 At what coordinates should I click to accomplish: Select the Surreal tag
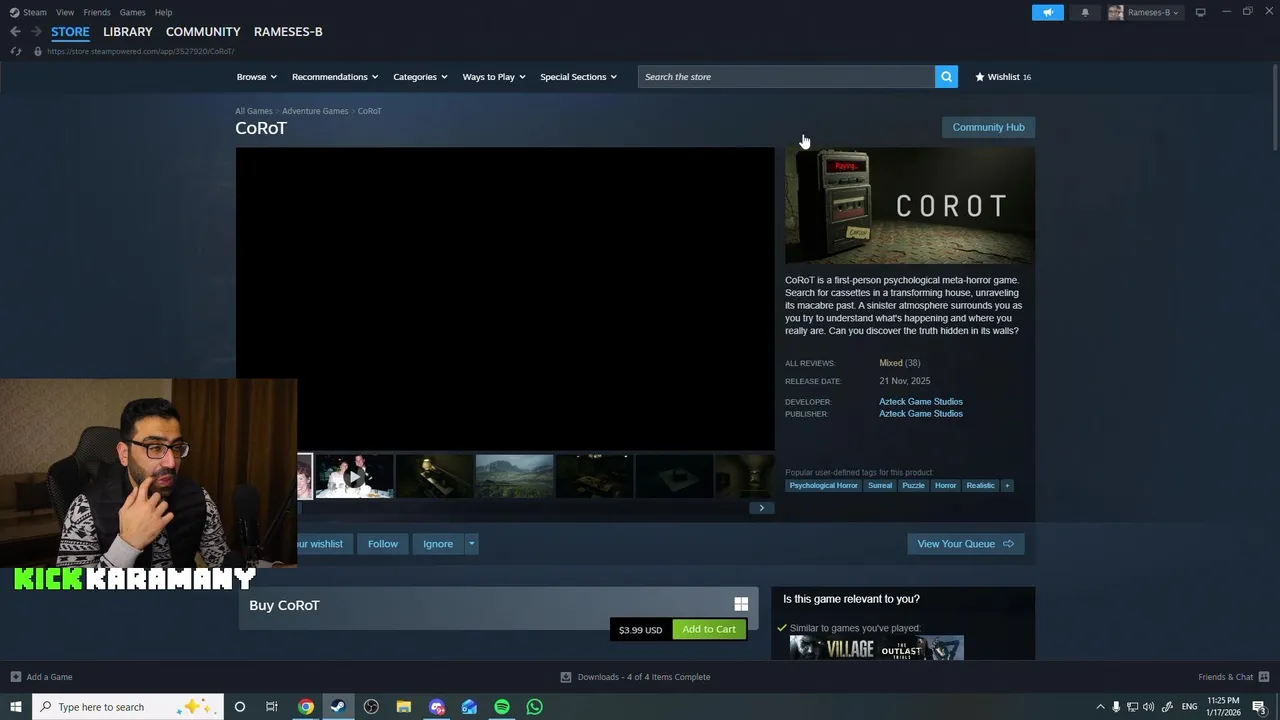pos(880,486)
